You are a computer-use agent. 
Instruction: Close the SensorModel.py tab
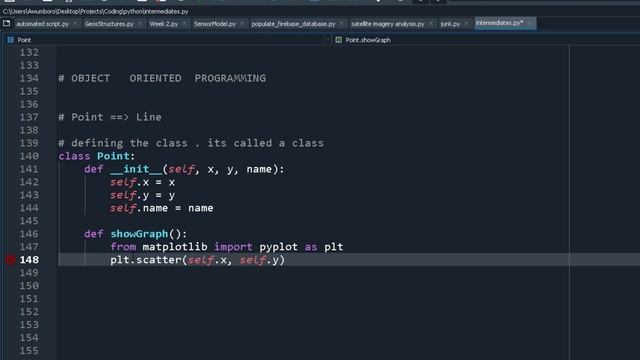click(242, 24)
